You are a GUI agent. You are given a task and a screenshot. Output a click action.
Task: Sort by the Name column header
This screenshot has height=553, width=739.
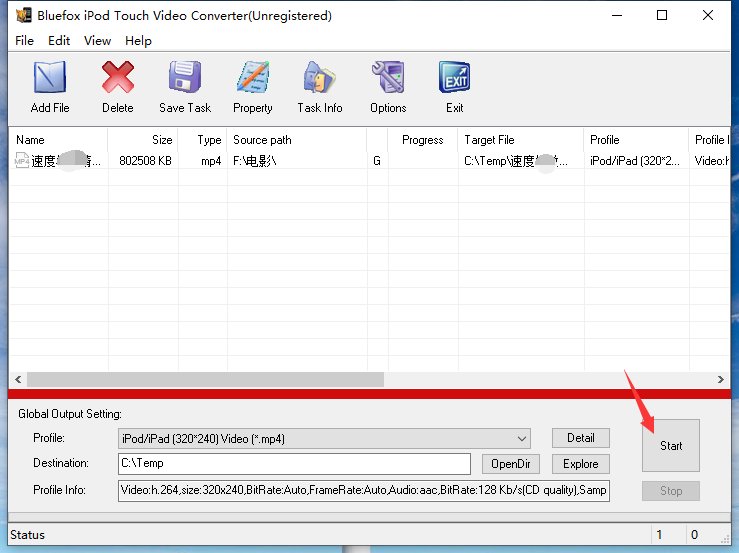58,140
